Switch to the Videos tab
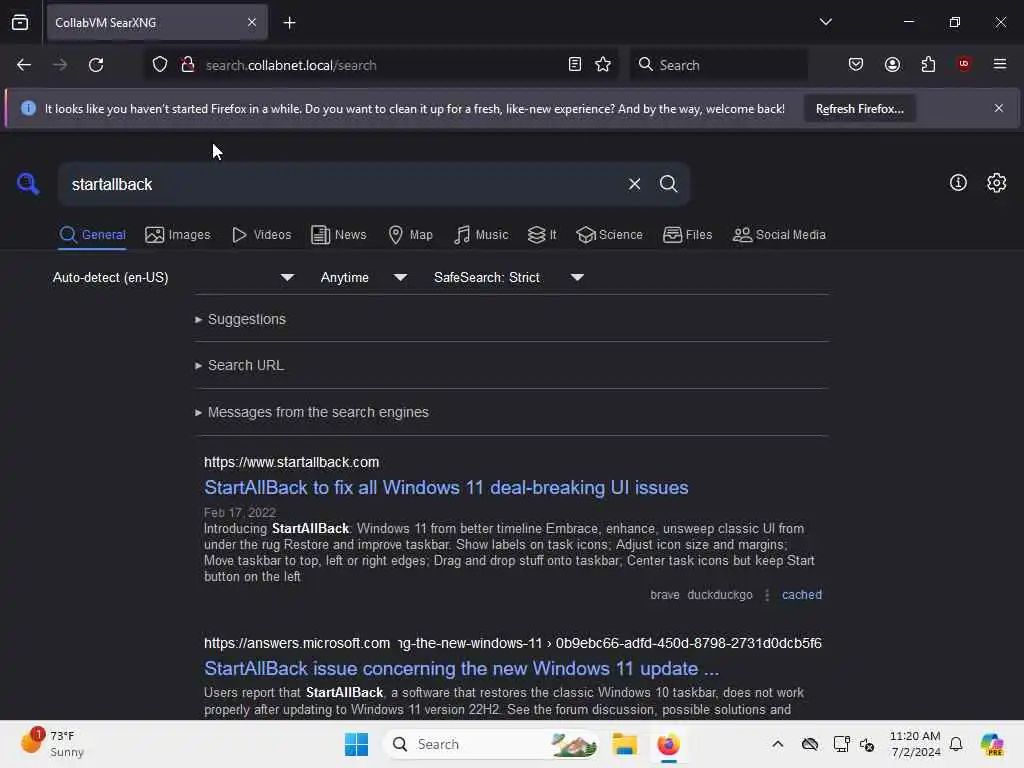1024x768 pixels. tap(261, 235)
